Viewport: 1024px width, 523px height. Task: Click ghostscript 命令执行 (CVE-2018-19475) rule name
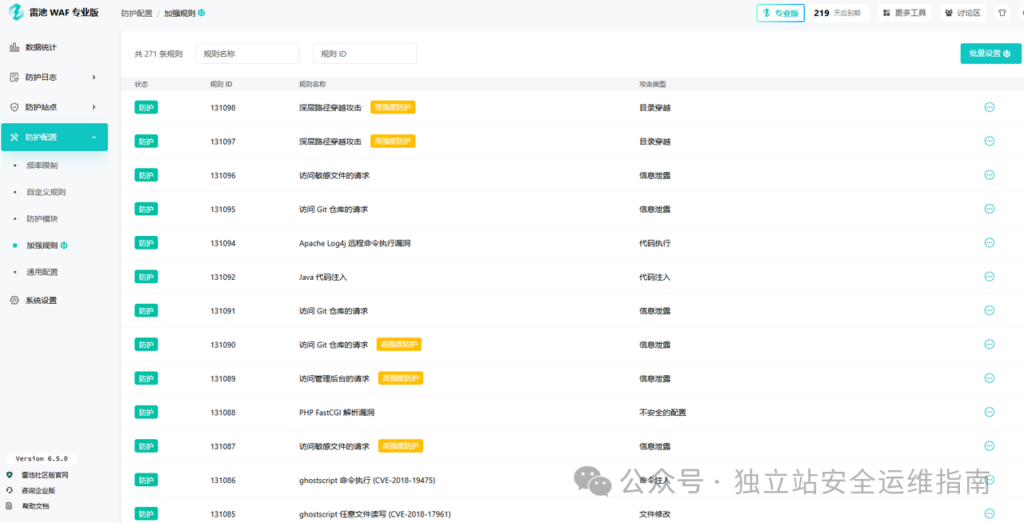(367, 481)
